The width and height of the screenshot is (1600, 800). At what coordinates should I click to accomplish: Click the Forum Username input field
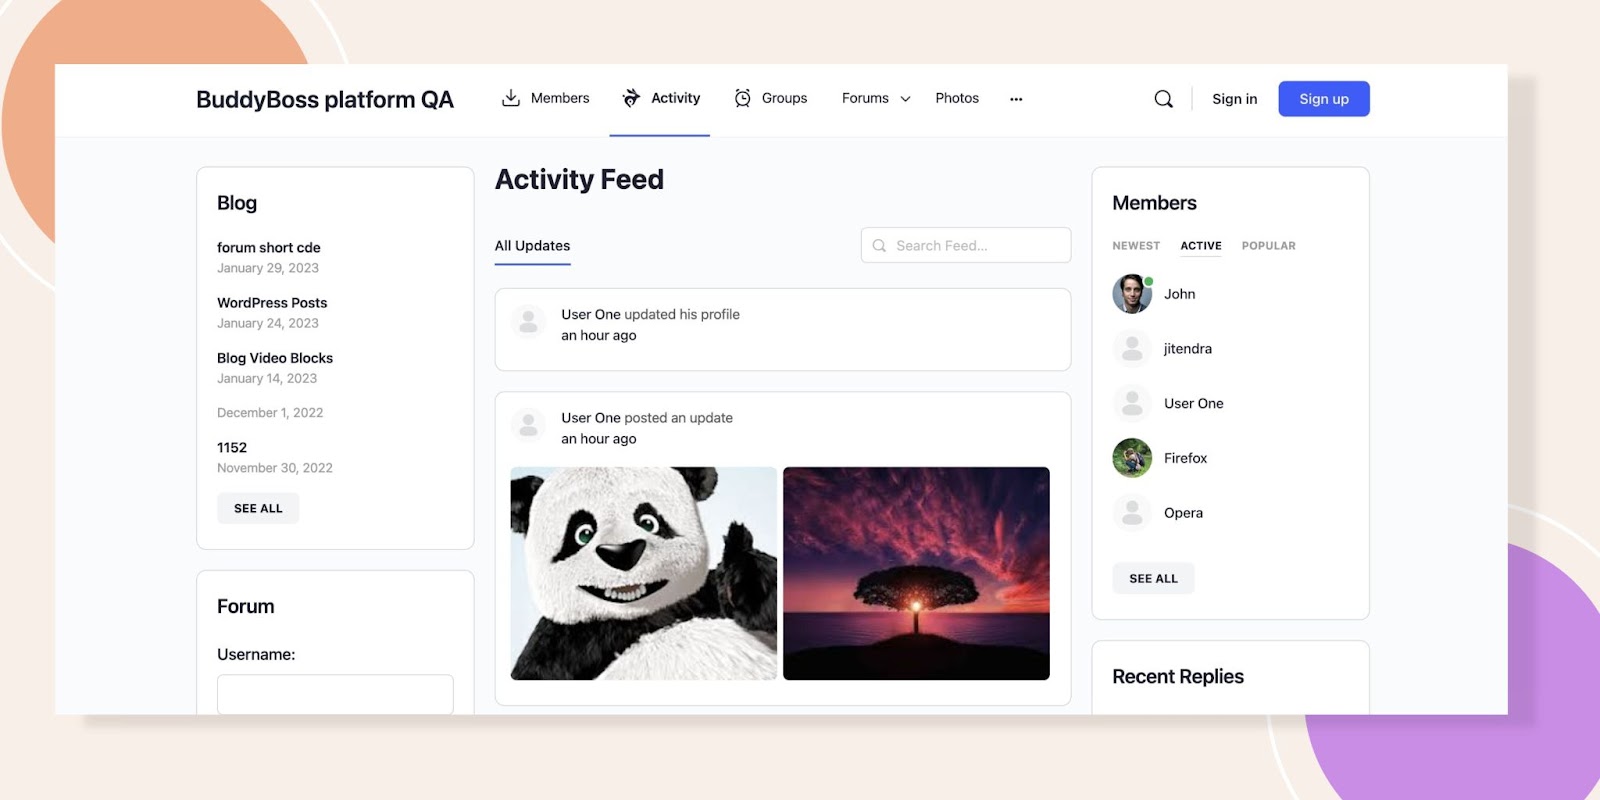pyautogui.click(x=335, y=694)
